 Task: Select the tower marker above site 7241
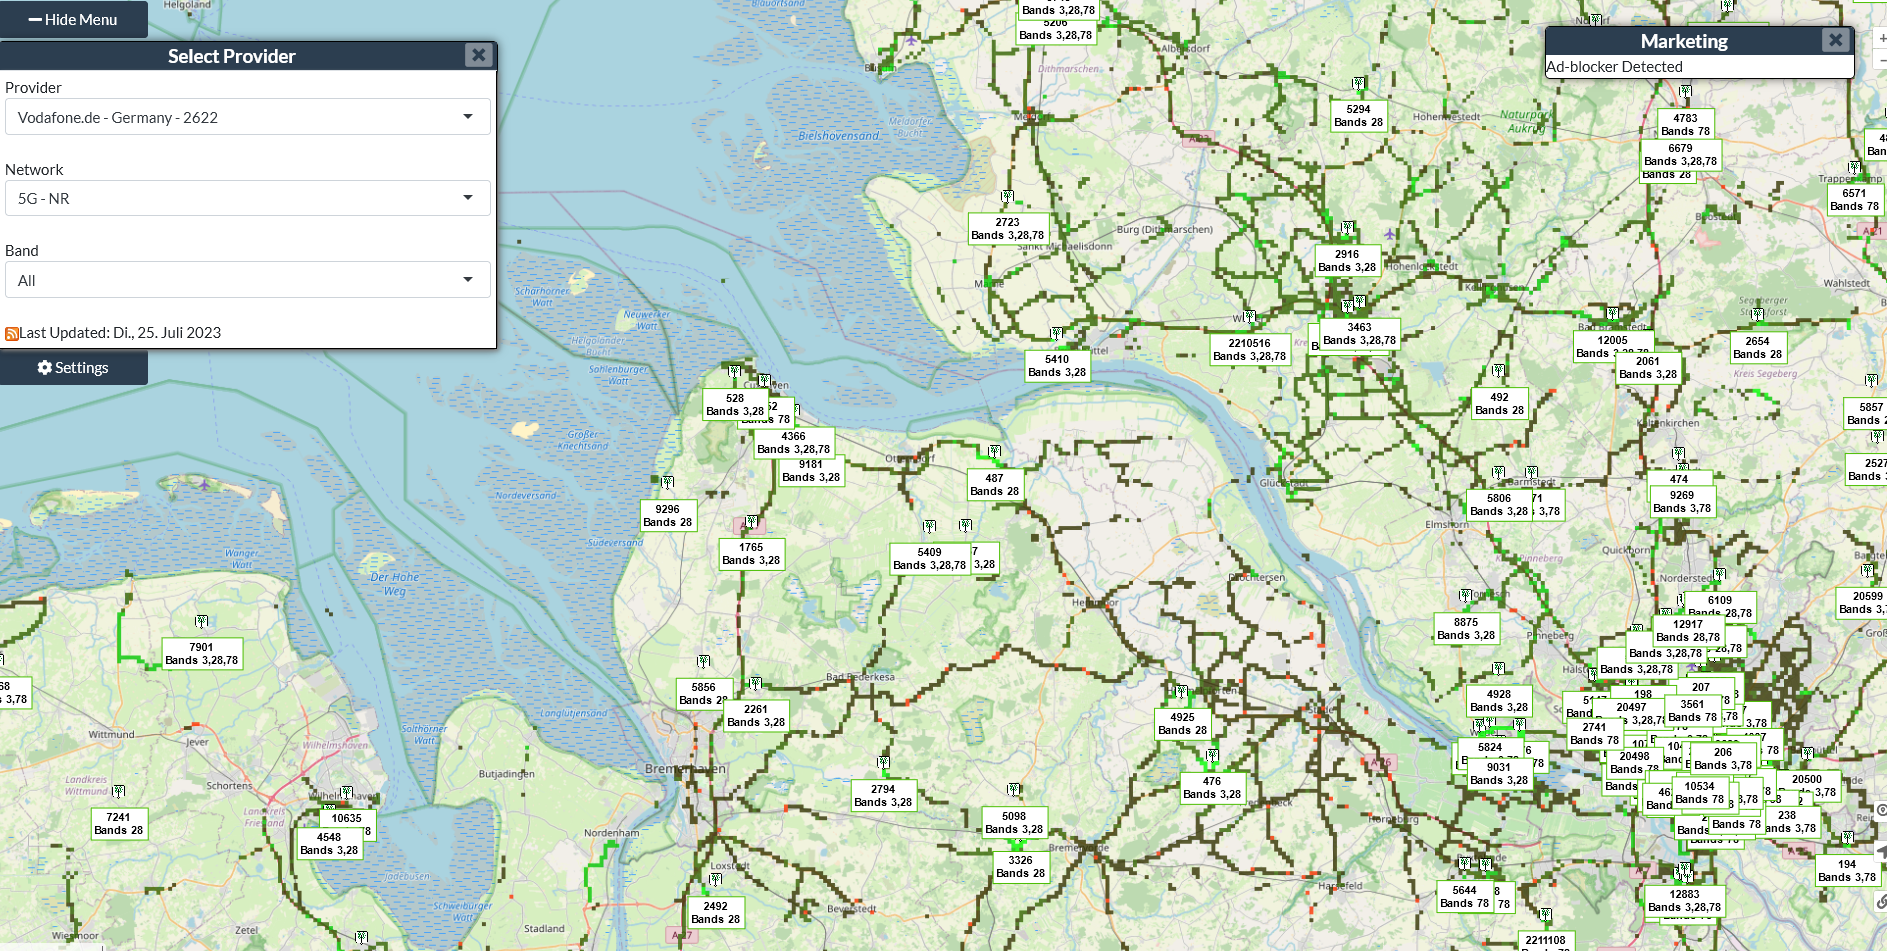click(x=119, y=792)
